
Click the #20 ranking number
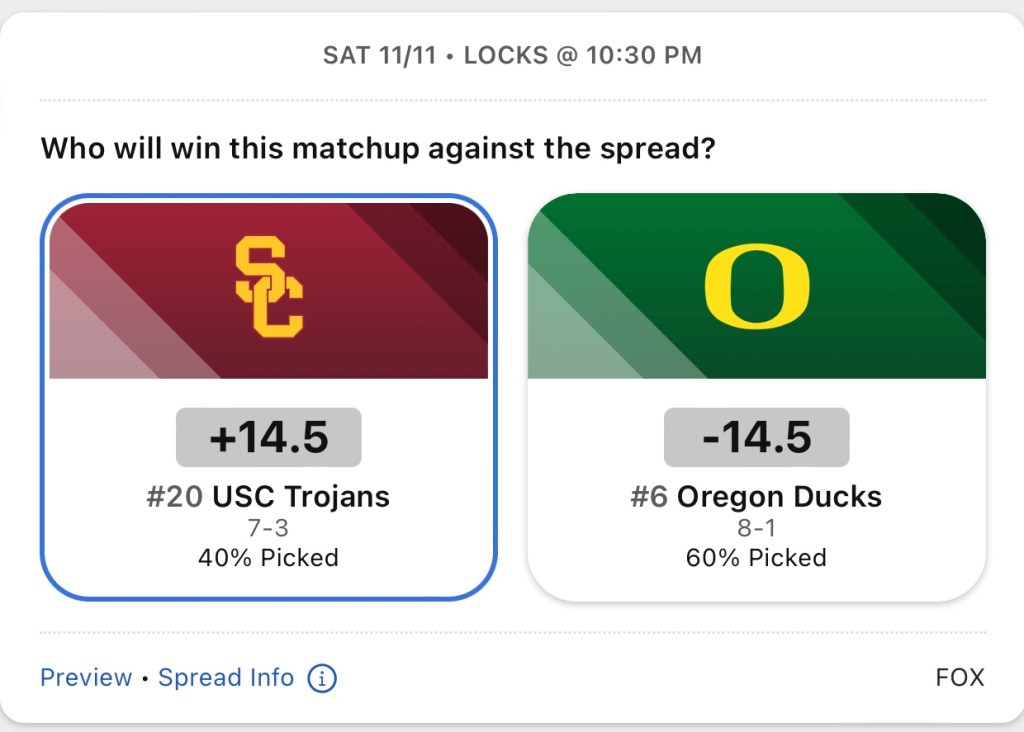click(176, 496)
